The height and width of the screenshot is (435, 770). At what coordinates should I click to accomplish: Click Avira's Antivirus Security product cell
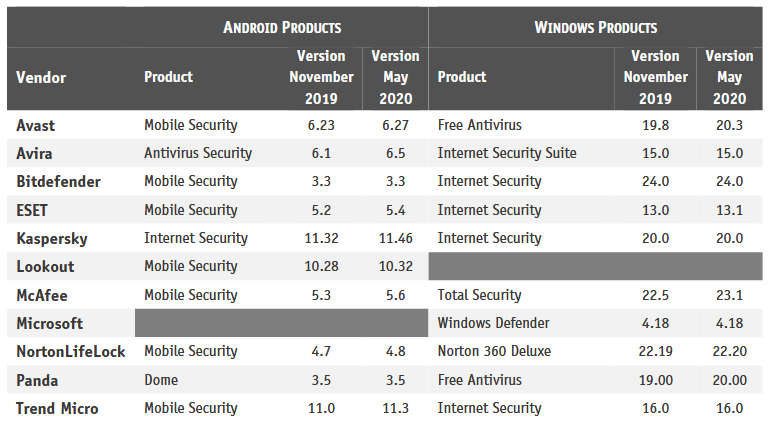(198, 154)
